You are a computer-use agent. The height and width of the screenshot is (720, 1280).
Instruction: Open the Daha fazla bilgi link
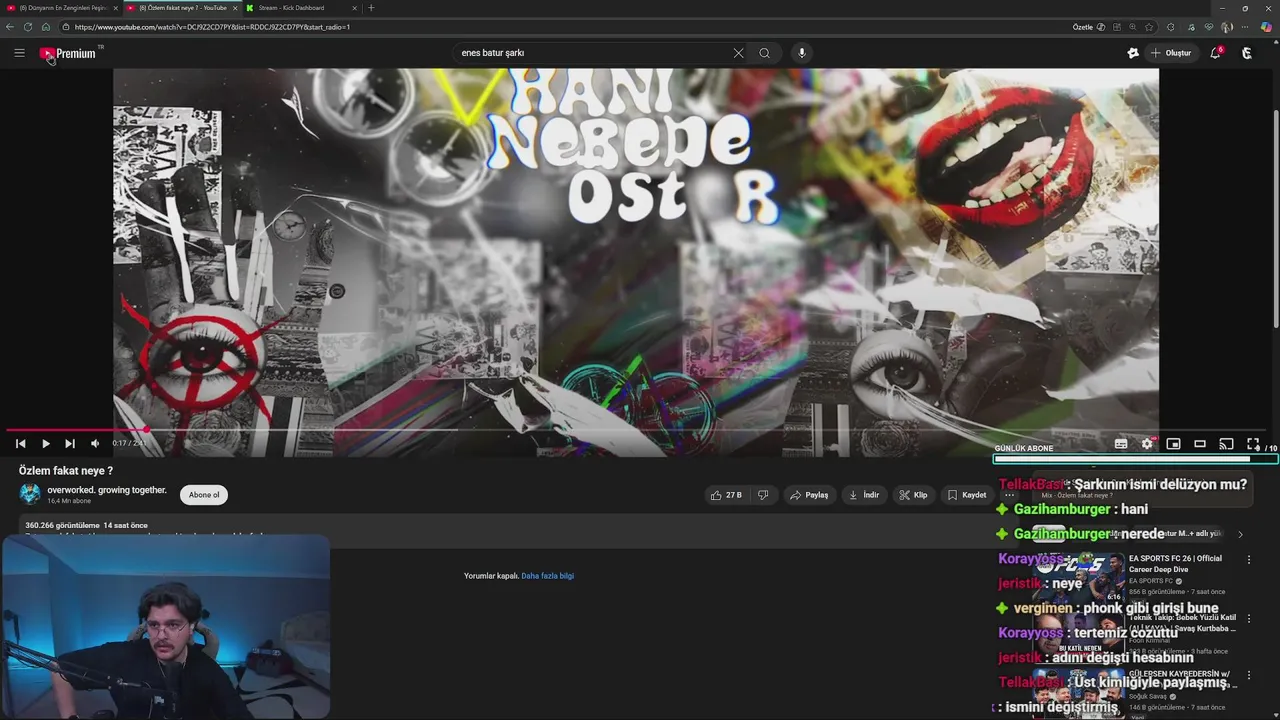pos(547,576)
